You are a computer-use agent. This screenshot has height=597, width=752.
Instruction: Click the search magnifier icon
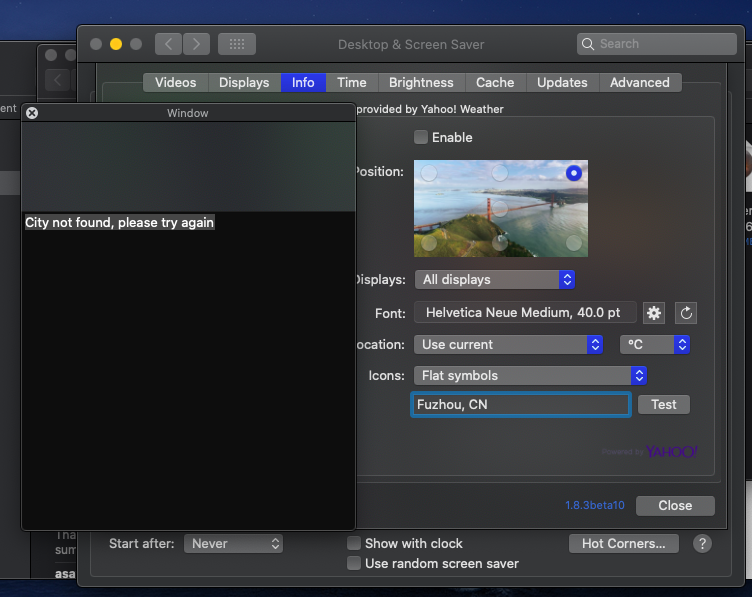pyautogui.click(x=588, y=44)
